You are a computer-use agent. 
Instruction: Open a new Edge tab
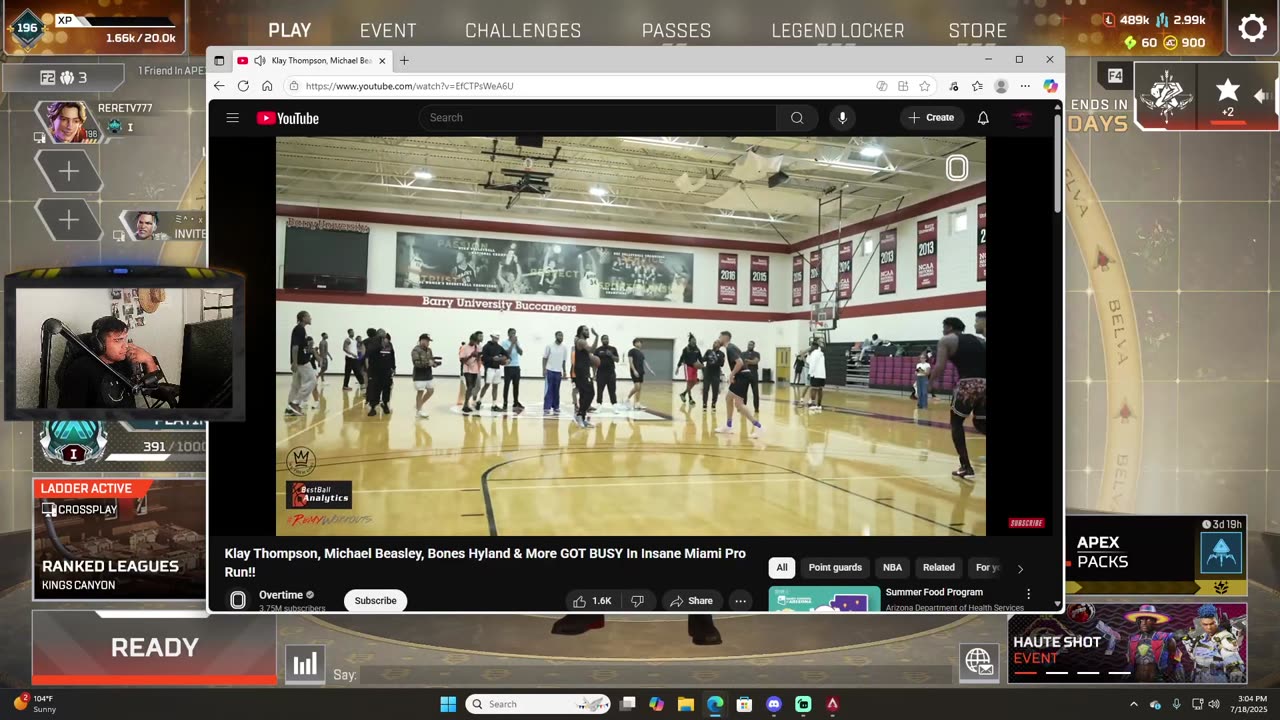404,60
